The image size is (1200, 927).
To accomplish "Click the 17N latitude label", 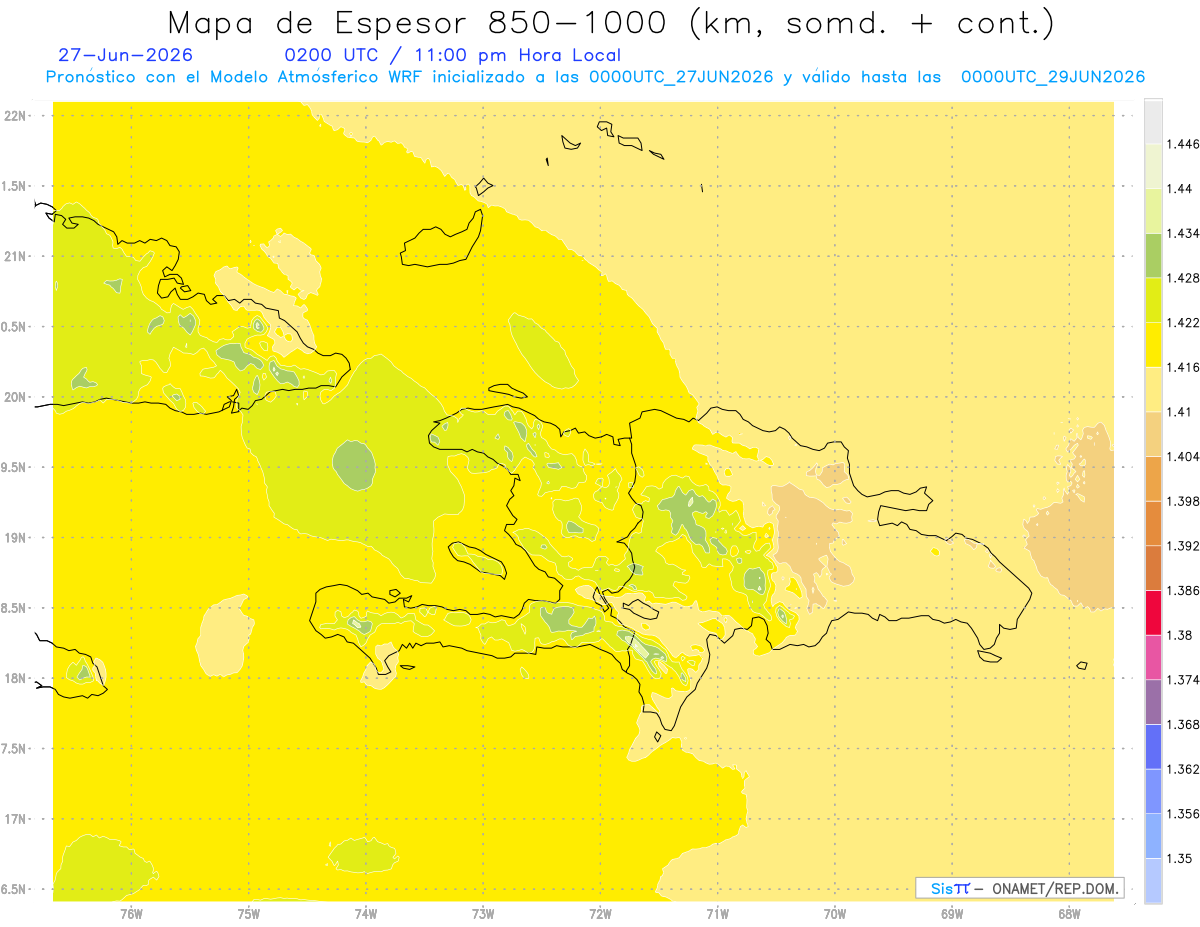I will tap(15, 820).
